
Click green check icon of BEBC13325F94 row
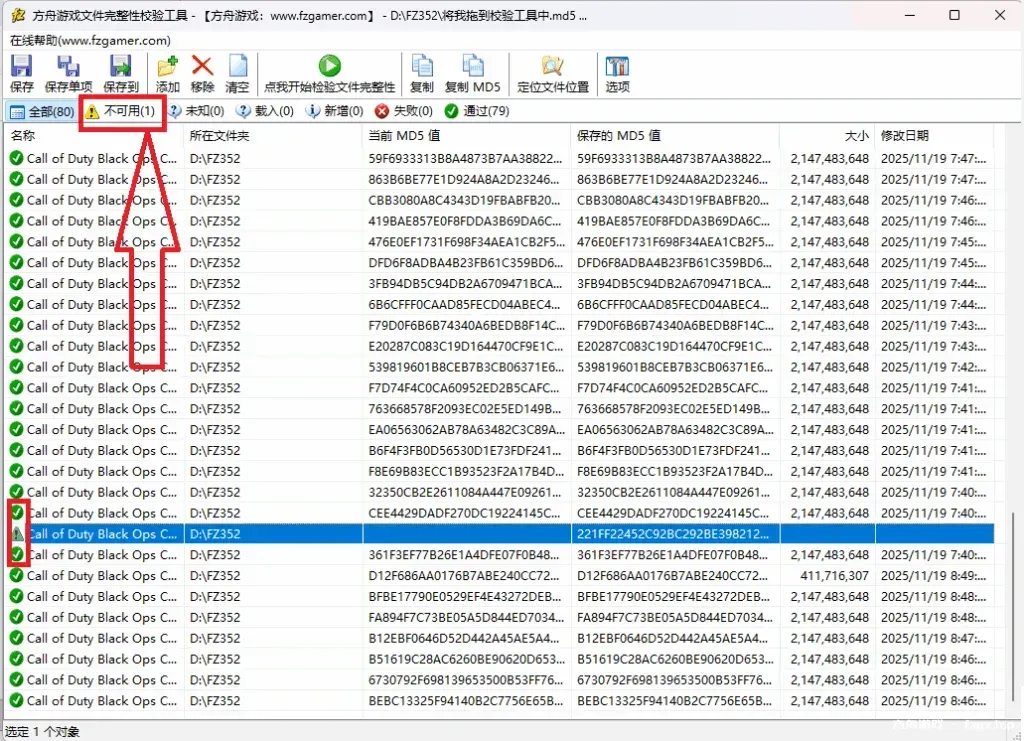16,701
